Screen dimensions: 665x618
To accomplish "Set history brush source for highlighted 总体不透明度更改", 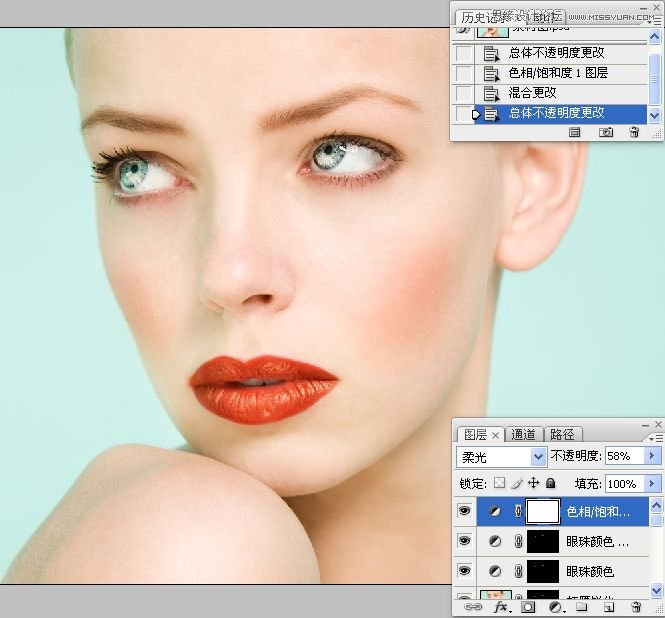I will [462, 114].
